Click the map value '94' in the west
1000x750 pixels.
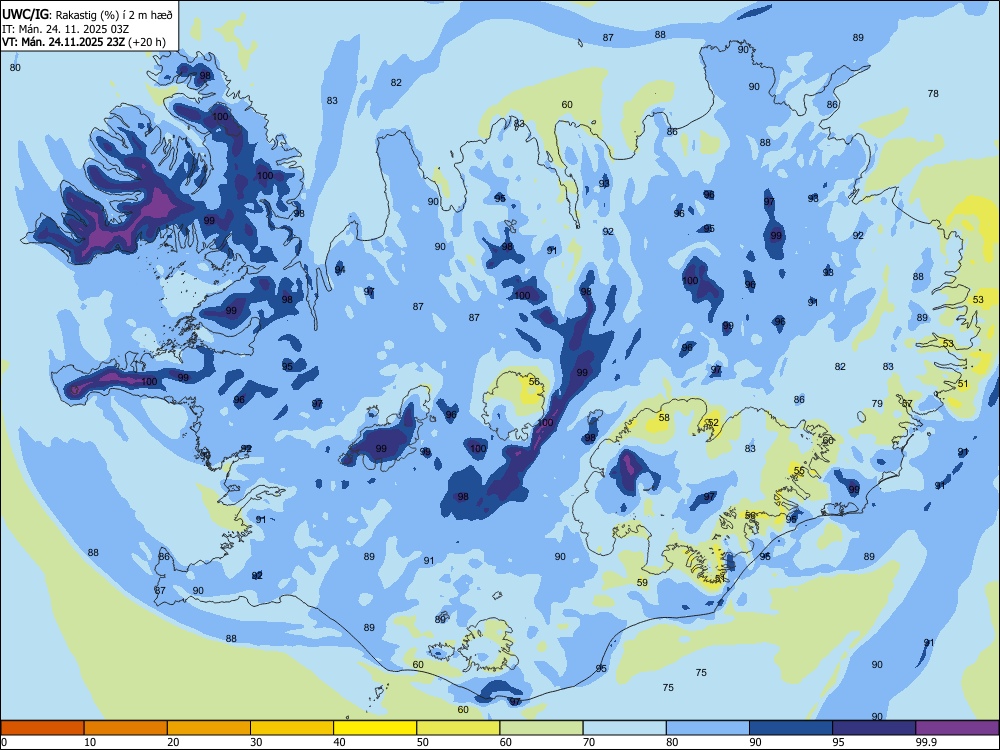click(x=341, y=270)
